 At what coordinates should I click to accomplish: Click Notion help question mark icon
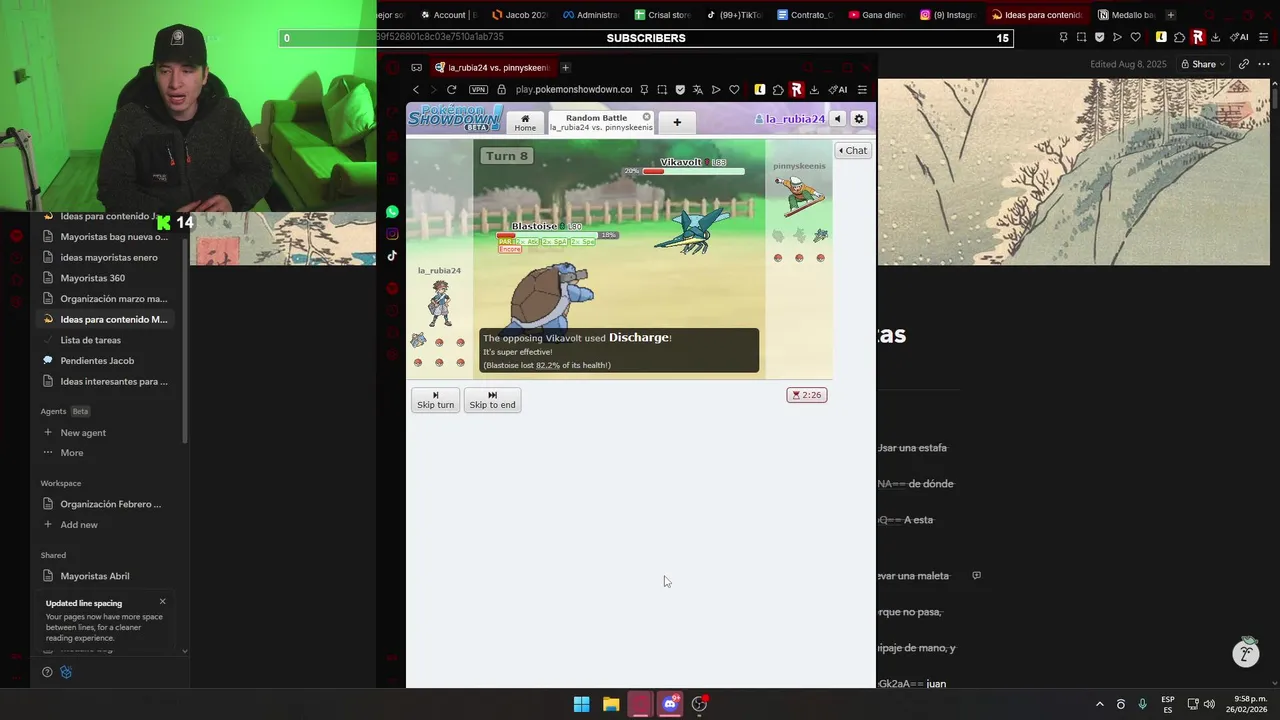pos(47,672)
